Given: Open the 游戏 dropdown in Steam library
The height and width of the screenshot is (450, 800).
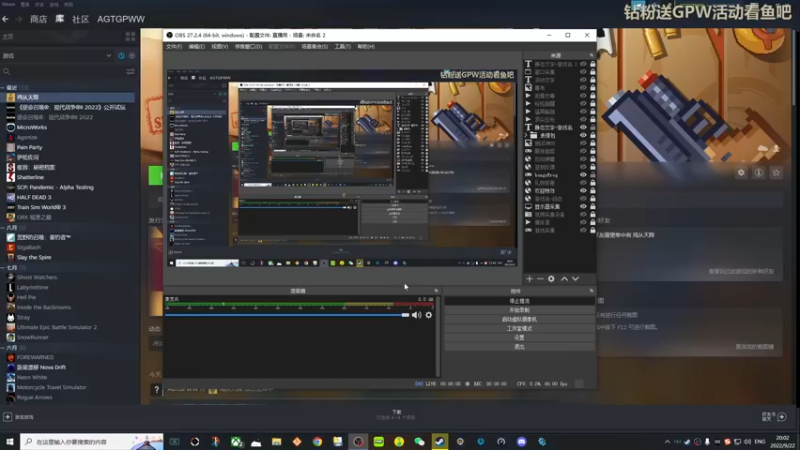Looking at the screenshot, I should tap(109, 56).
